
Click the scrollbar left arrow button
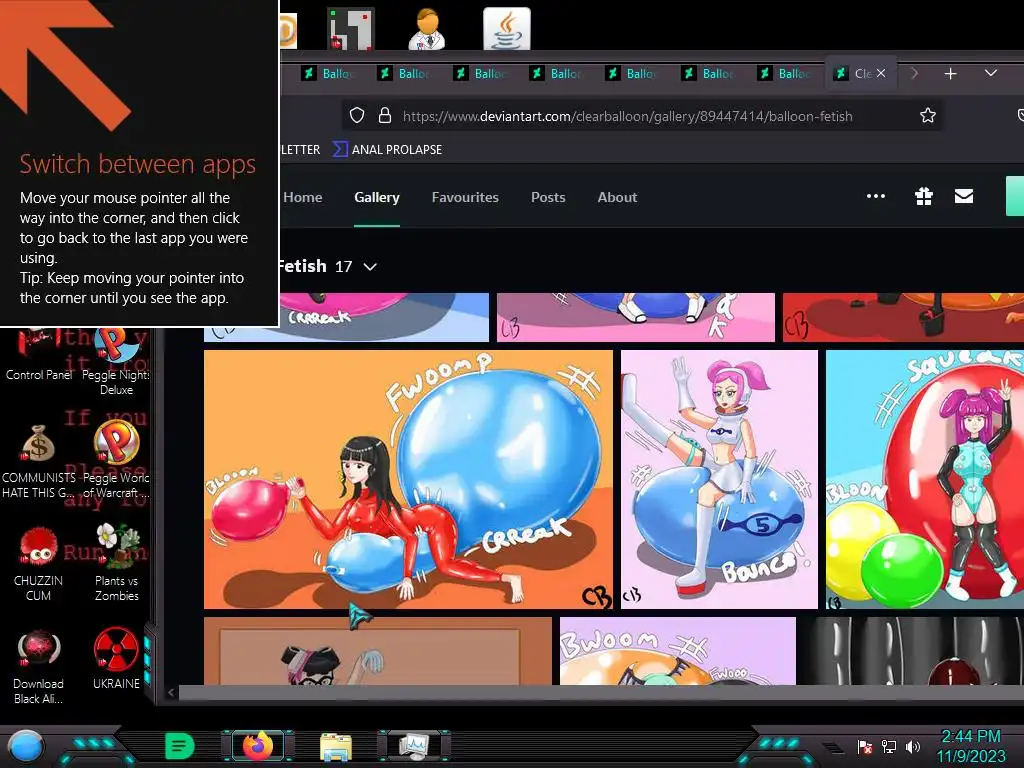(x=171, y=693)
